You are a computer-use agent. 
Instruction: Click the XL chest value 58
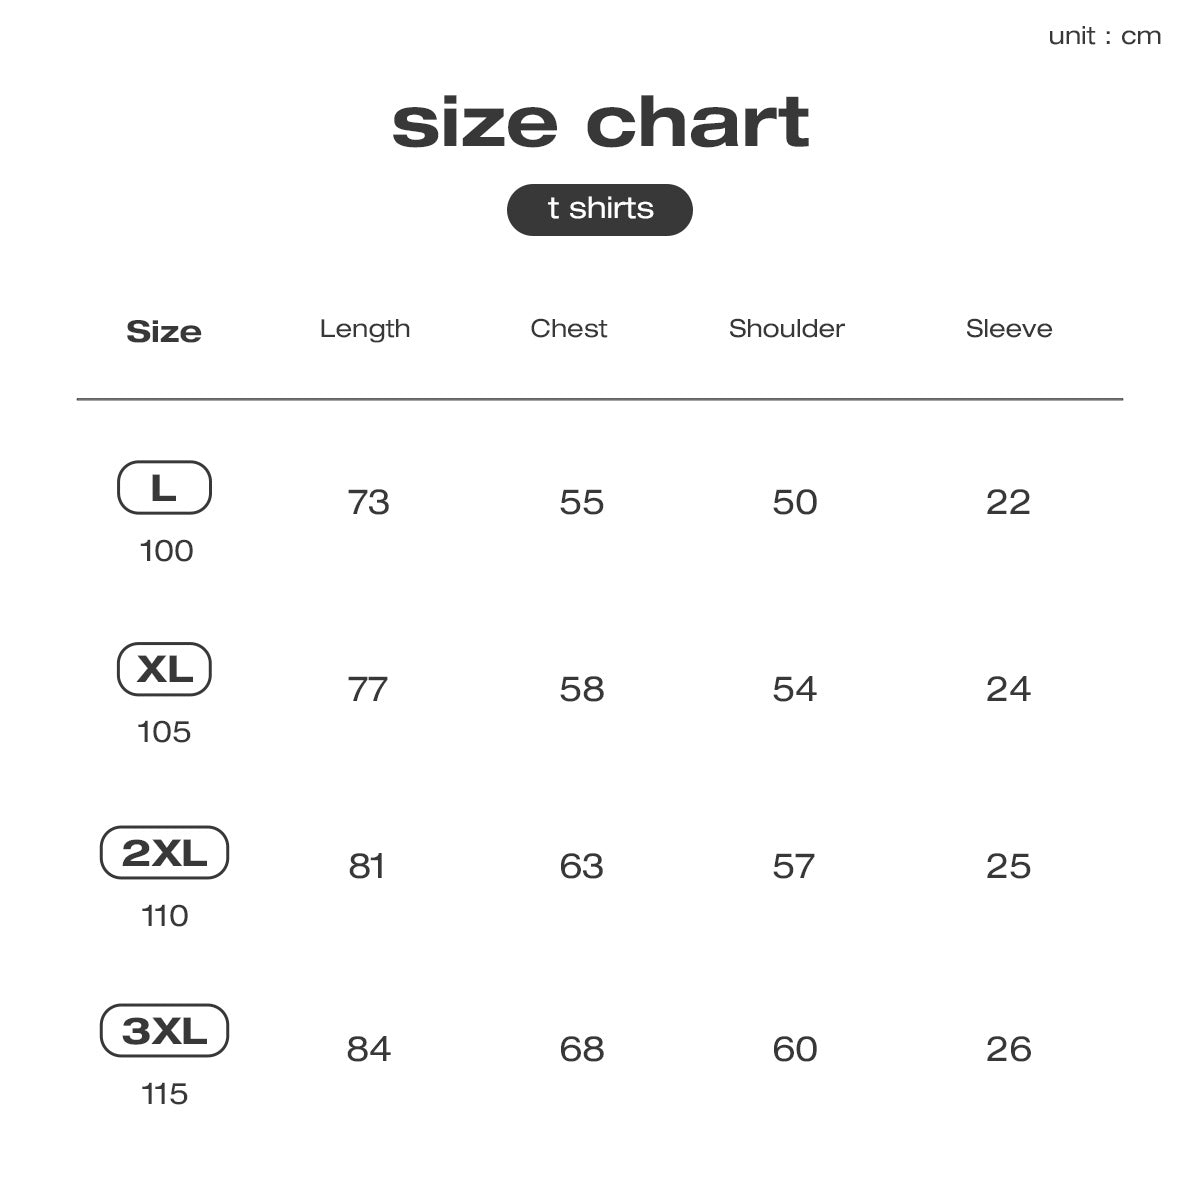coord(581,689)
